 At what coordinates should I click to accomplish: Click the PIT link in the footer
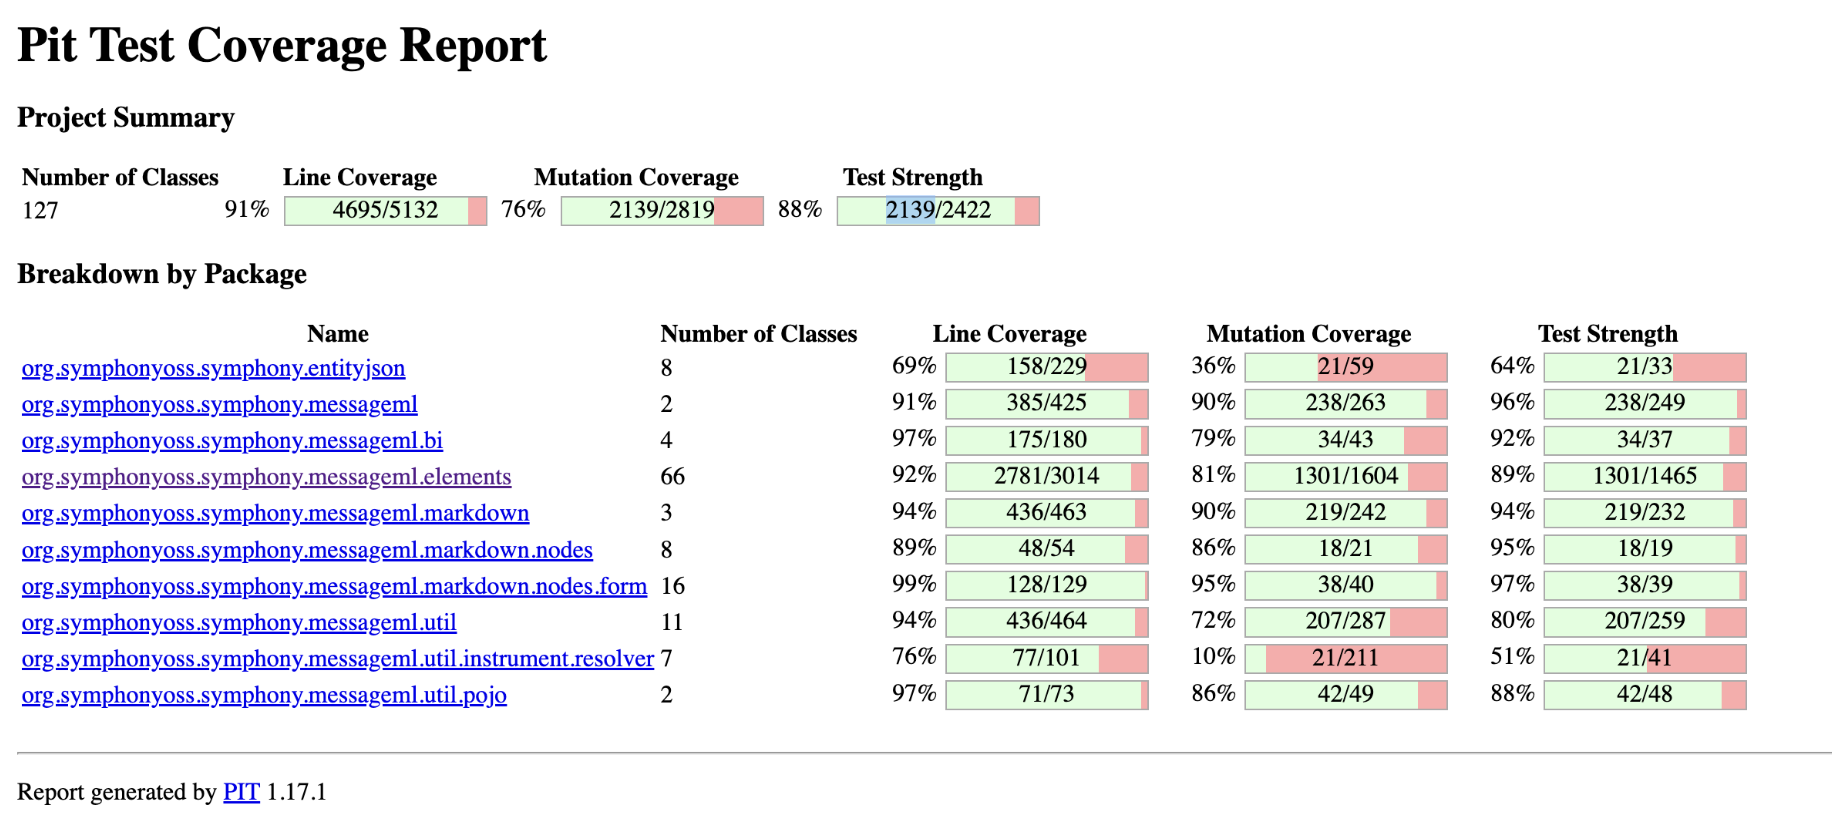coord(241,792)
